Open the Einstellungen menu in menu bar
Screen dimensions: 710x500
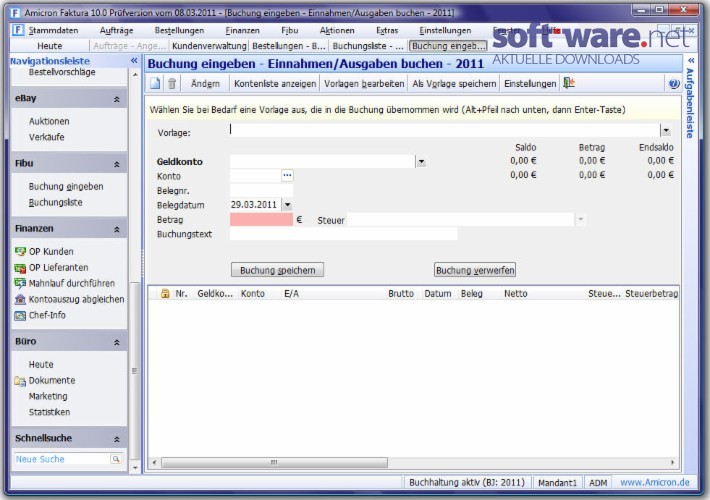point(445,30)
